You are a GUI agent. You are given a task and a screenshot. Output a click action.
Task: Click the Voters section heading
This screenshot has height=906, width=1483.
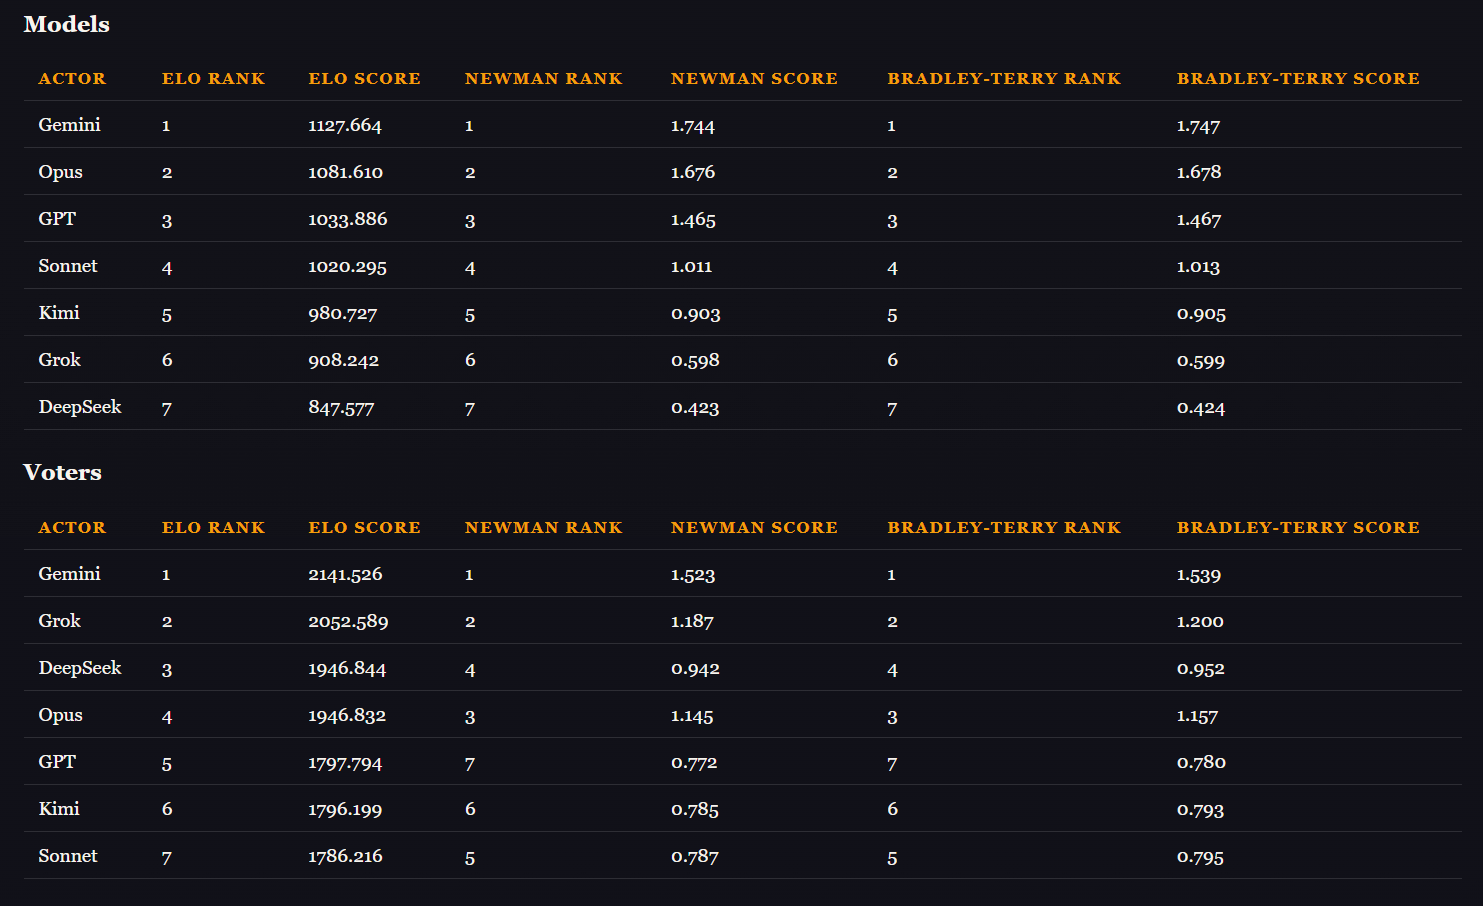point(62,472)
